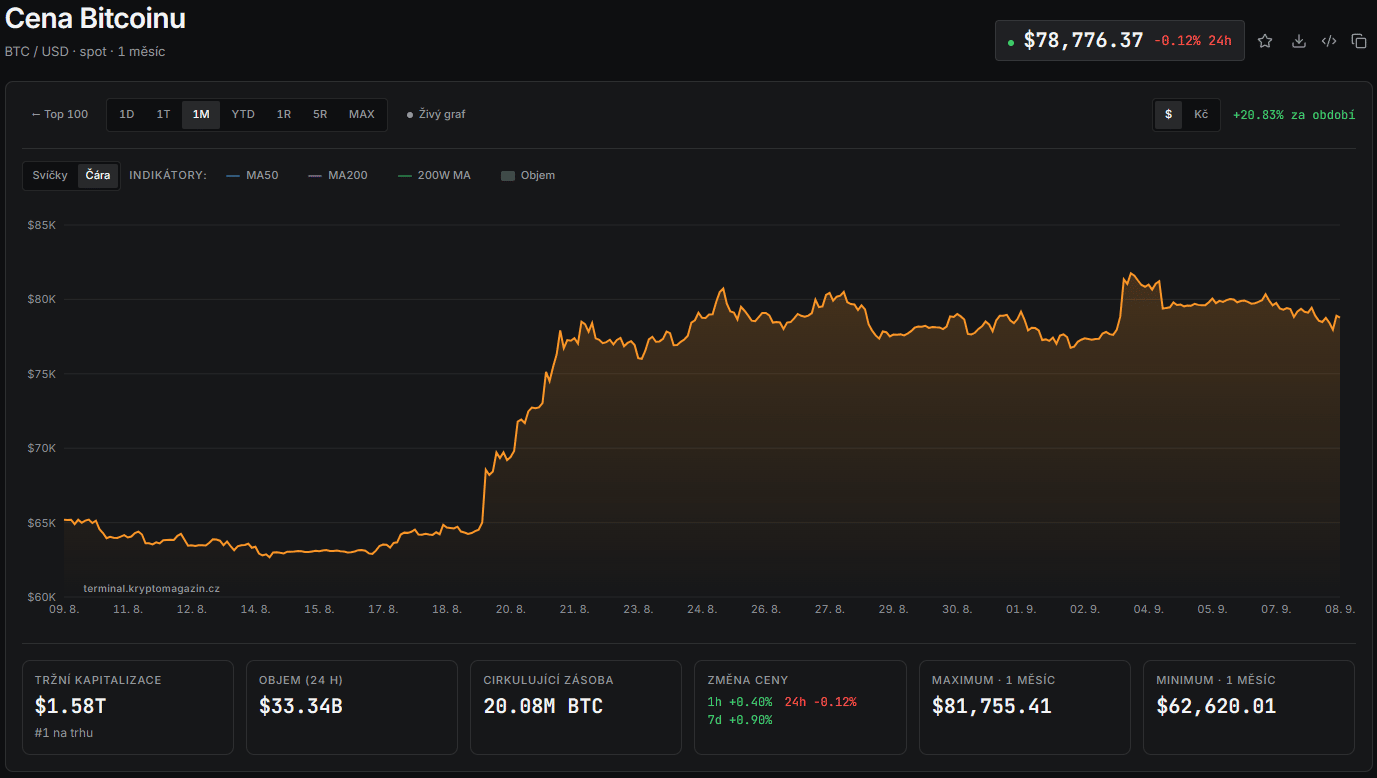
Task: Switch currency to dollars ($)
Action: (1168, 114)
